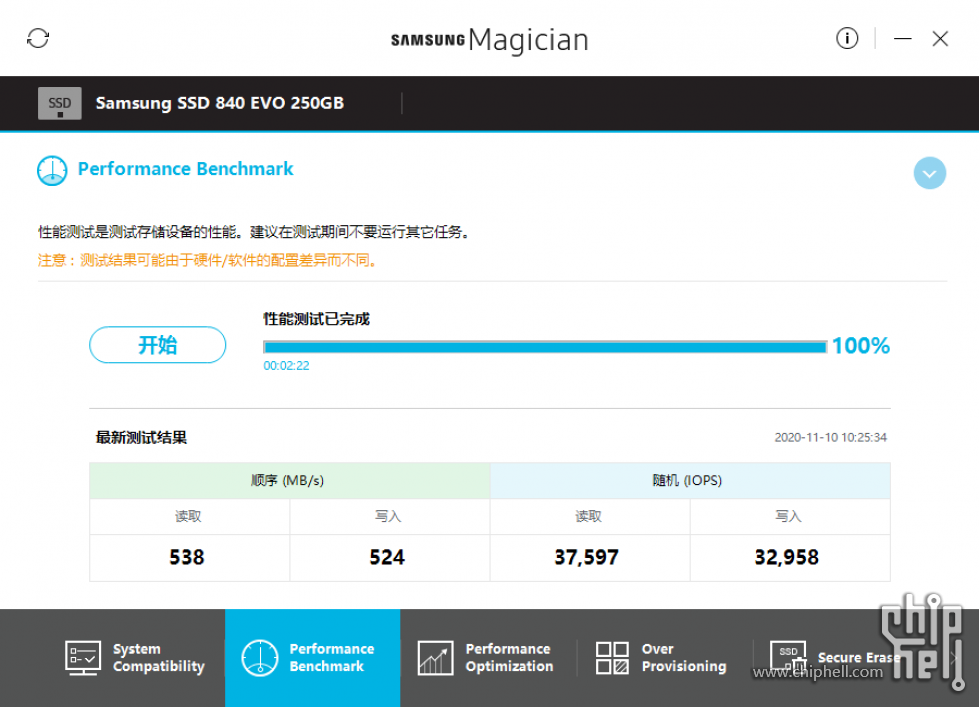Click the benchmark progress bar
This screenshot has width=979, height=707.
tap(544, 347)
